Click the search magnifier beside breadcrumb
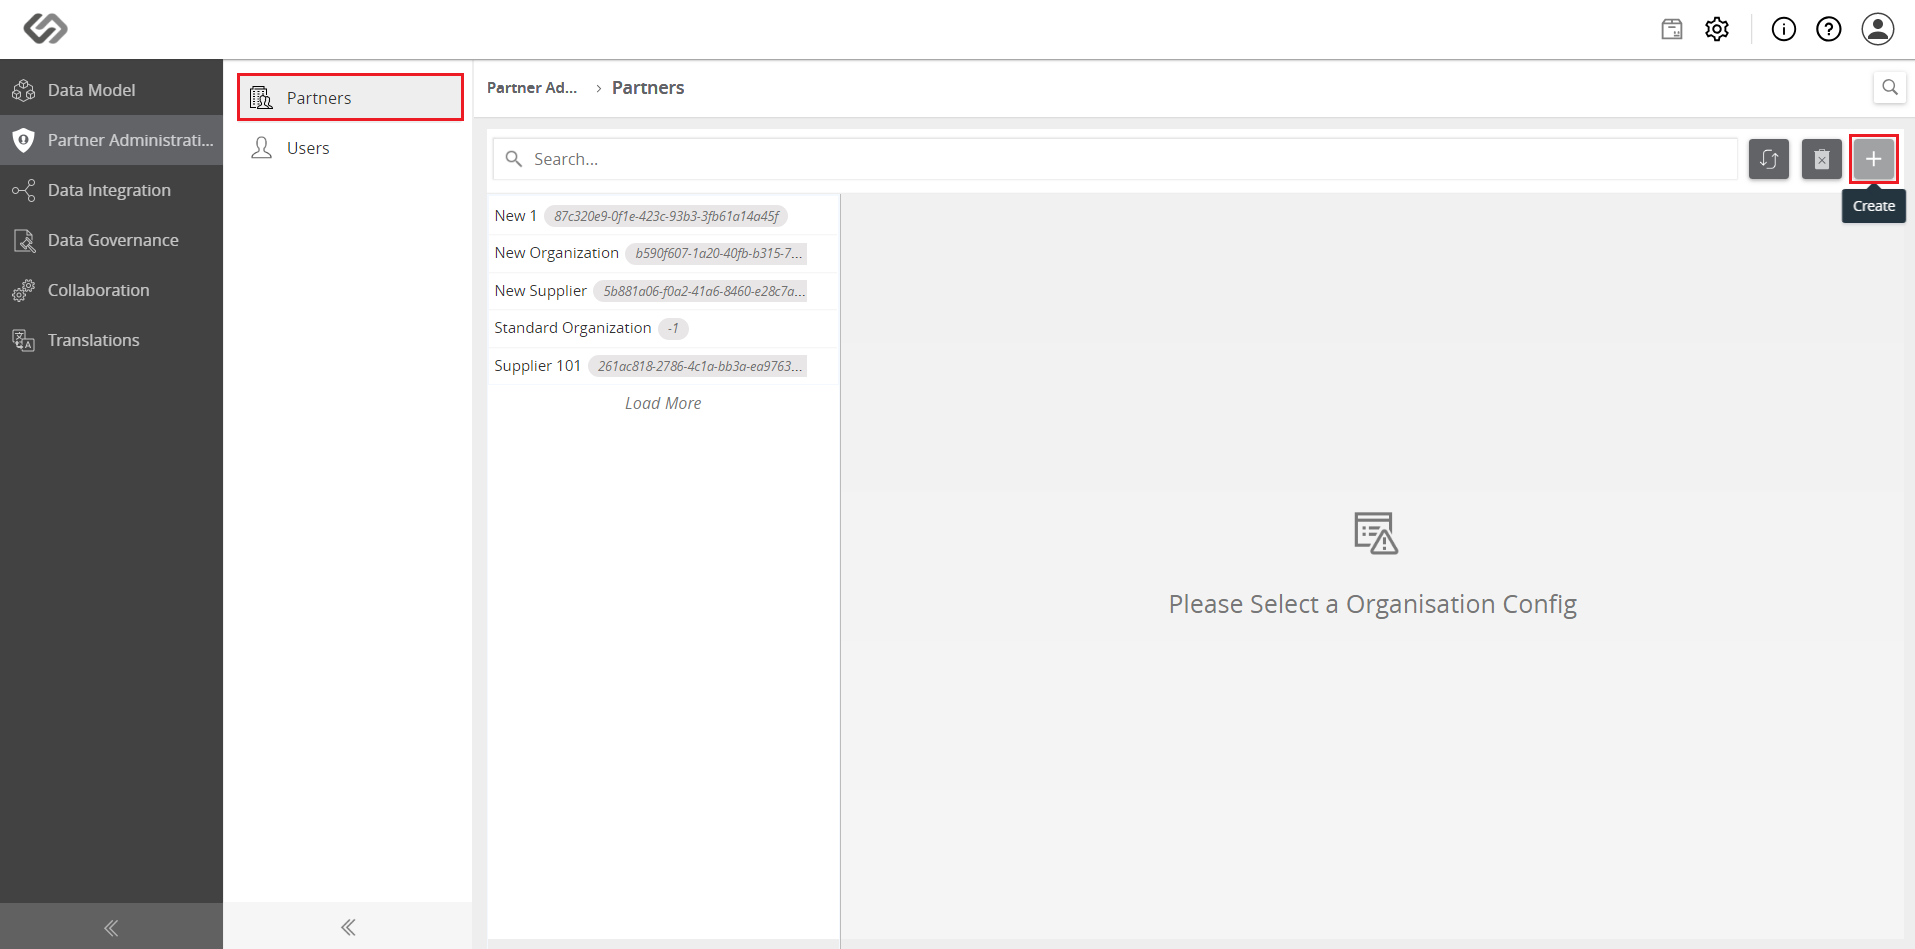Viewport: 1915px width, 949px height. [x=1889, y=87]
